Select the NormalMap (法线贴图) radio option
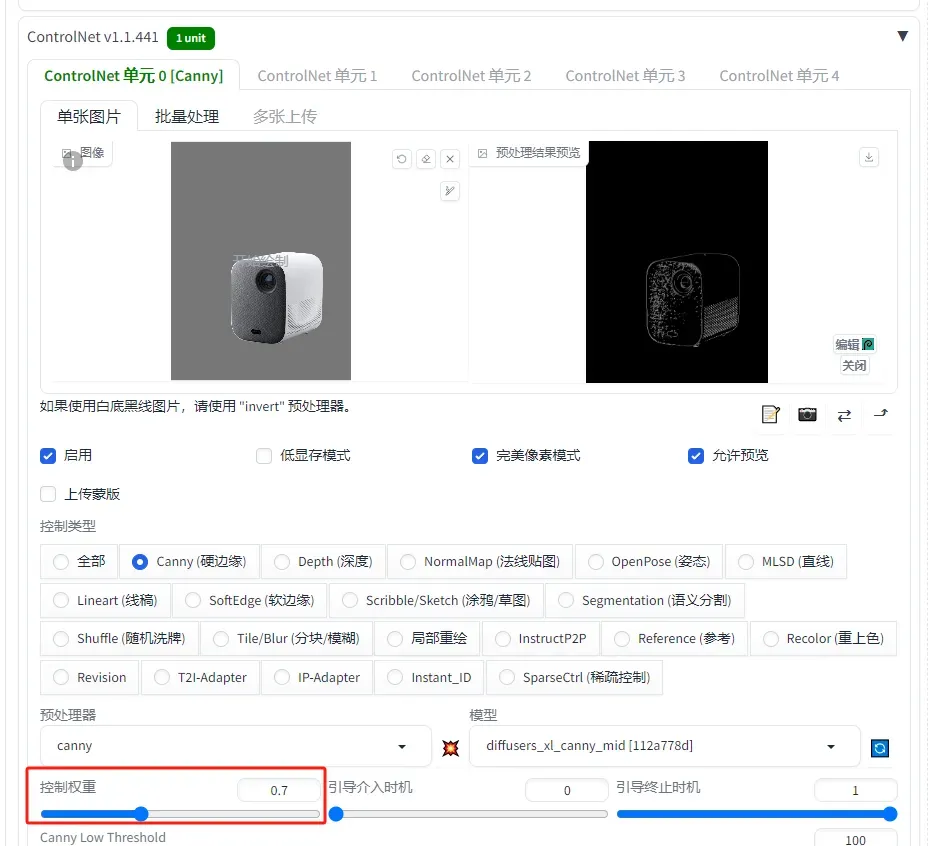 coord(480,562)
